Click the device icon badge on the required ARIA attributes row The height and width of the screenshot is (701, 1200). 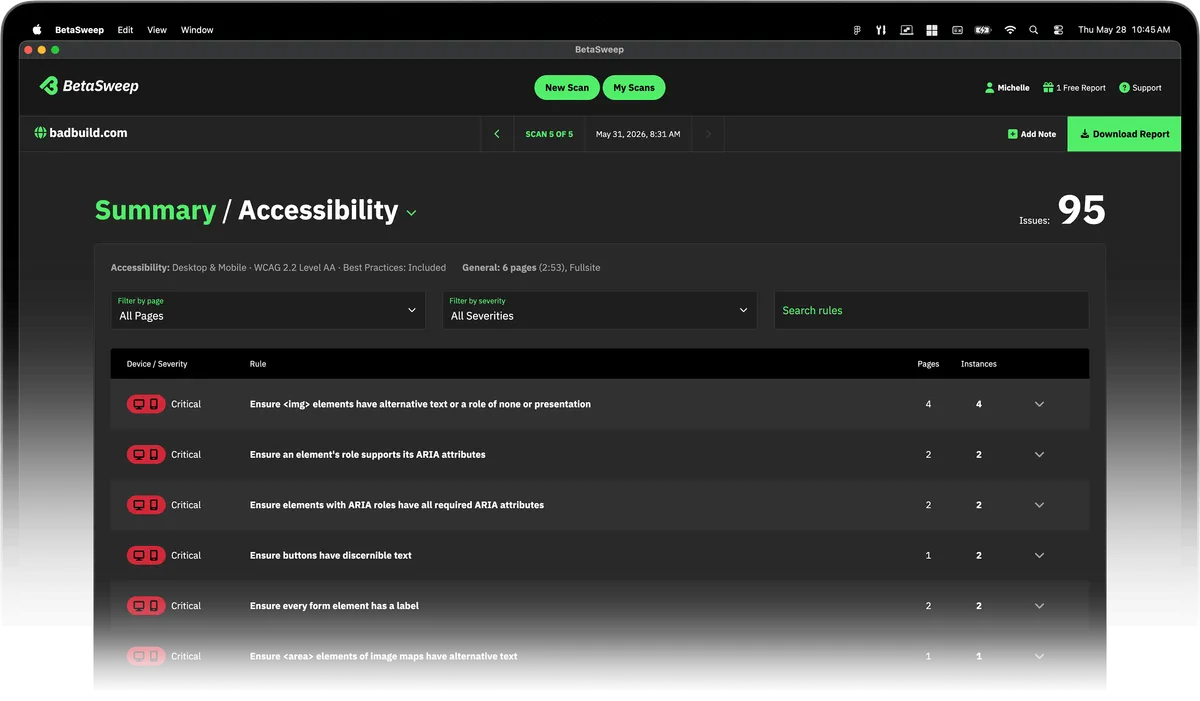pos(146,505)
